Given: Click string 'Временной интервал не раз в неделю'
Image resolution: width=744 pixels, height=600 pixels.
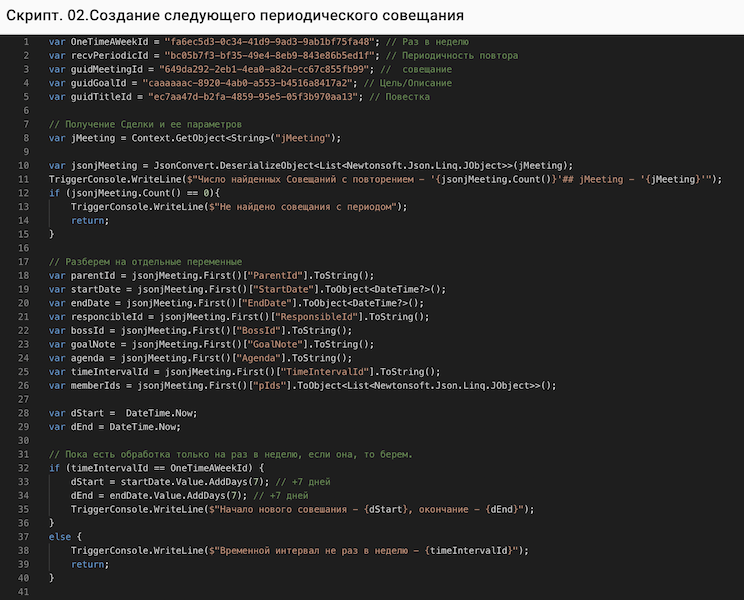Looking at the screenshot, I should click(314, 551).
